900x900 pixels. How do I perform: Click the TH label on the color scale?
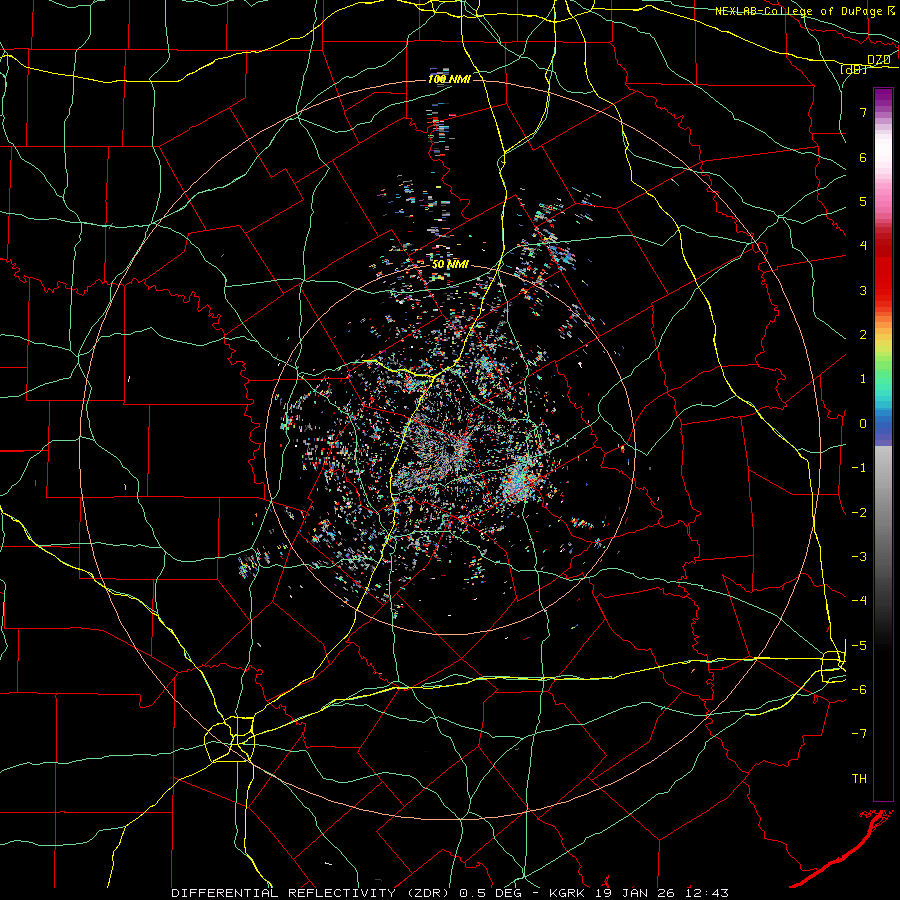(859, 778)
